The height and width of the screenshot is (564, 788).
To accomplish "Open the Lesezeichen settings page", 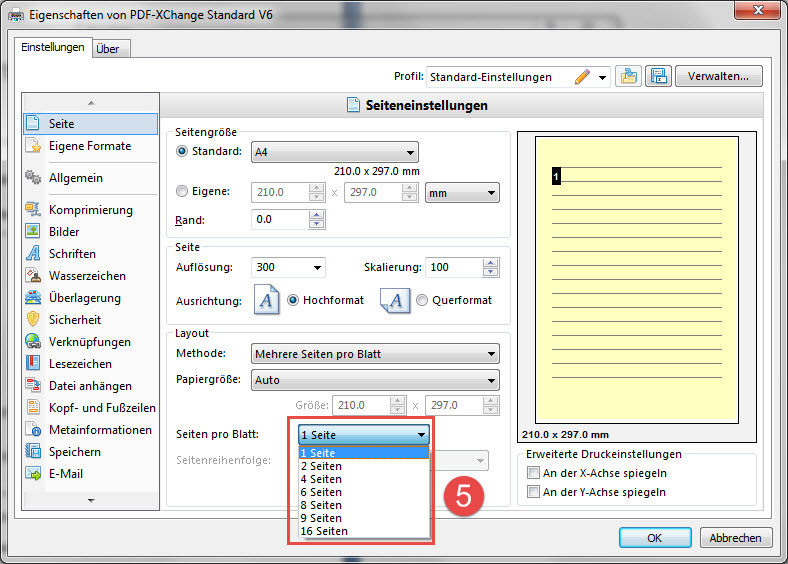I will (90, 363).
